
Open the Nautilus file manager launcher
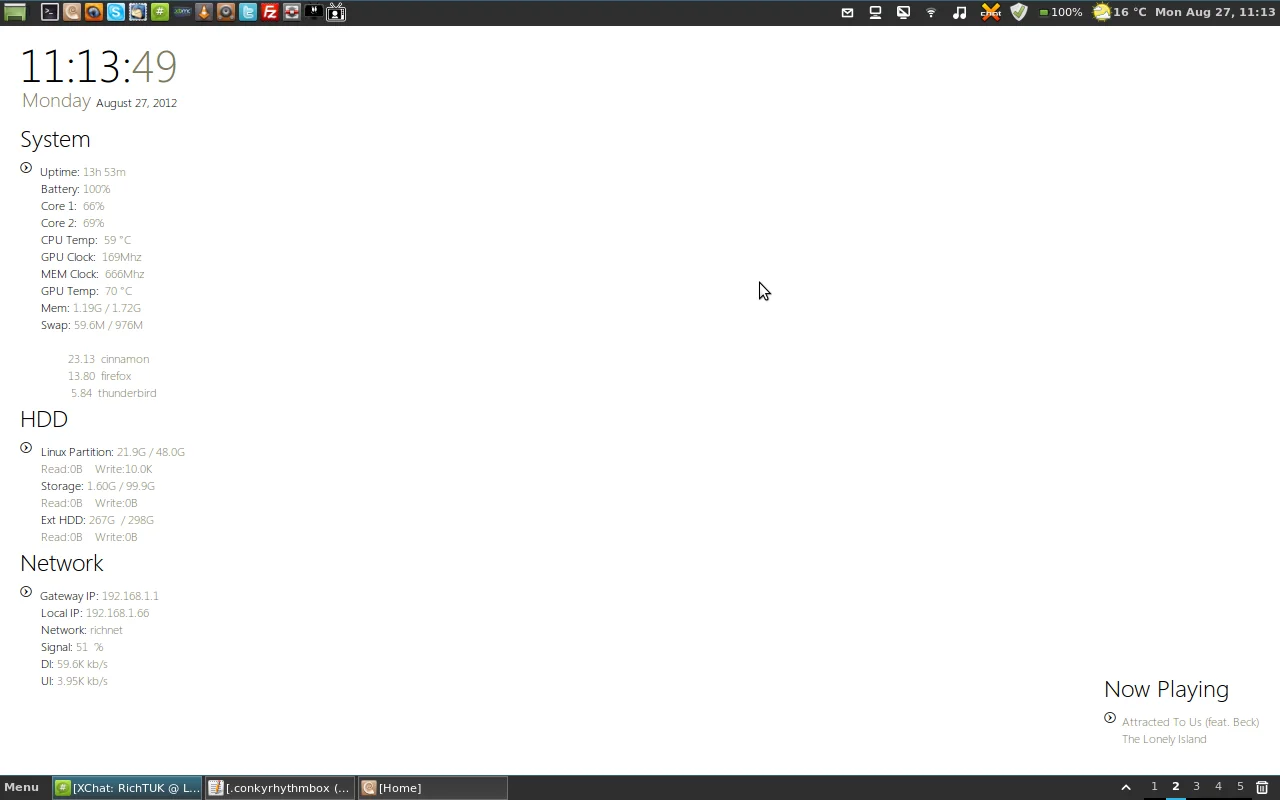71,12
